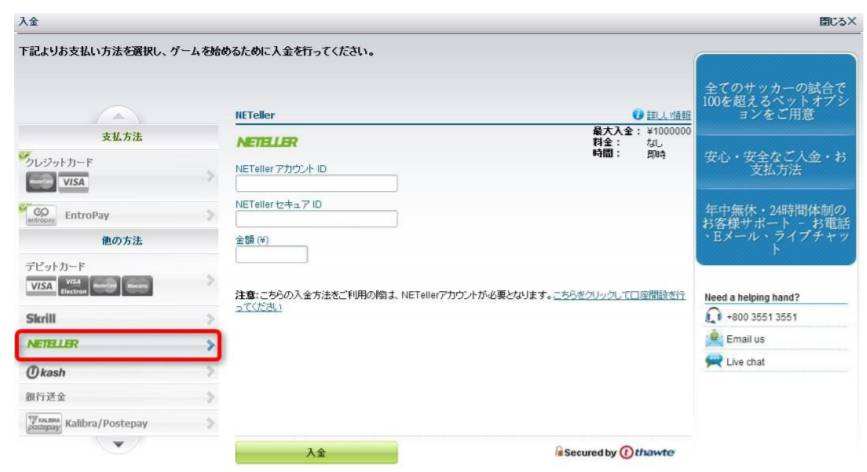The image size is (867, 472).
Task: Click the padlock icon by Secured by
Action: click(x=559, y=452)
